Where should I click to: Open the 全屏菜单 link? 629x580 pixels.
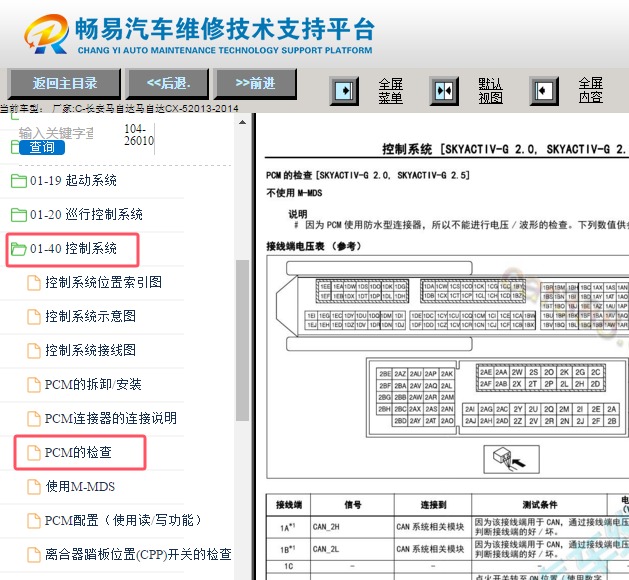[390, 91]
